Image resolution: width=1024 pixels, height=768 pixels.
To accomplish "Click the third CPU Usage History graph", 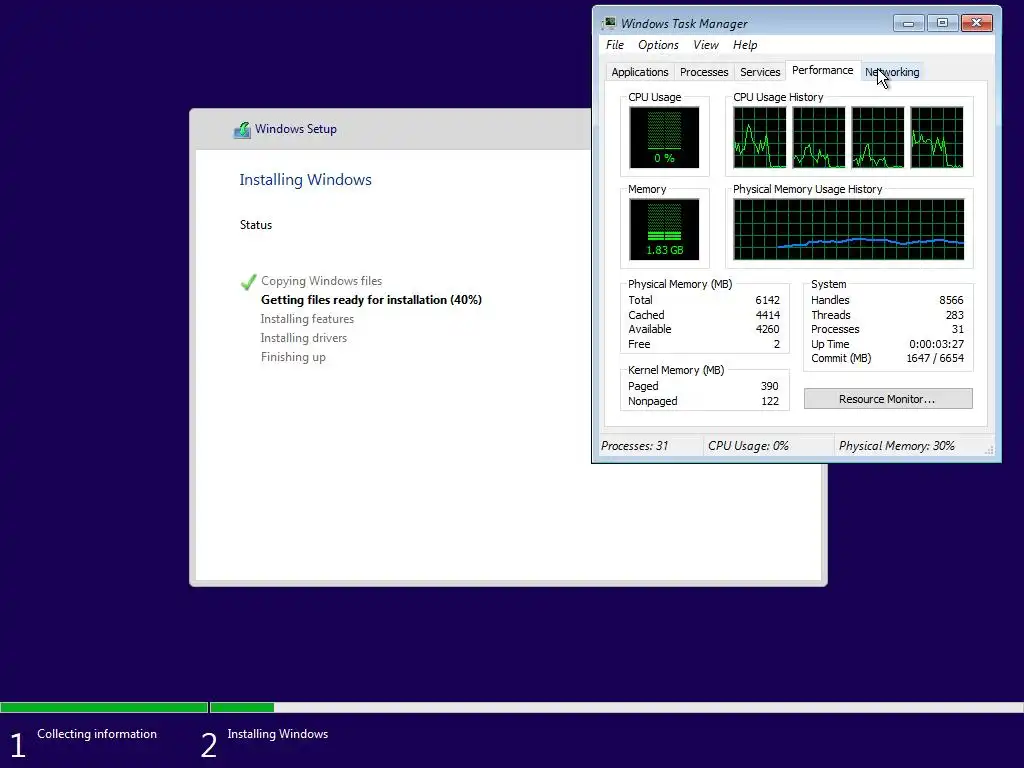I will [x=878, y=138].
